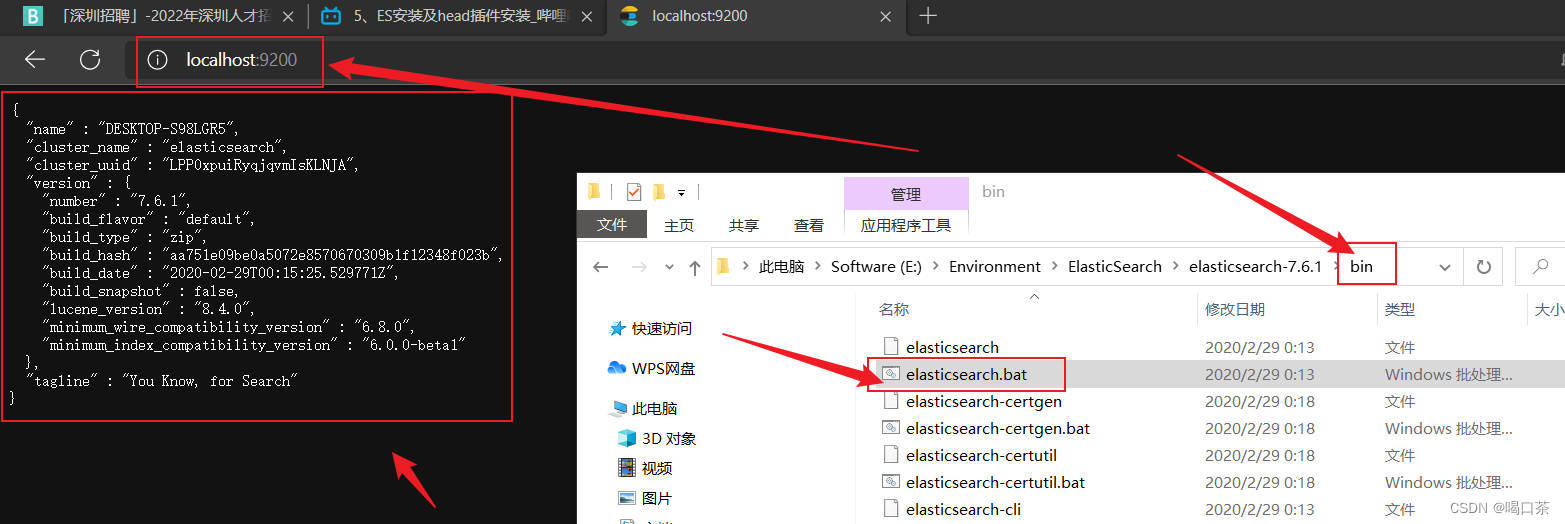Click the Explorer search box
The width and height of the screenshot is (1565, 524).
(x=1541, y=267)
